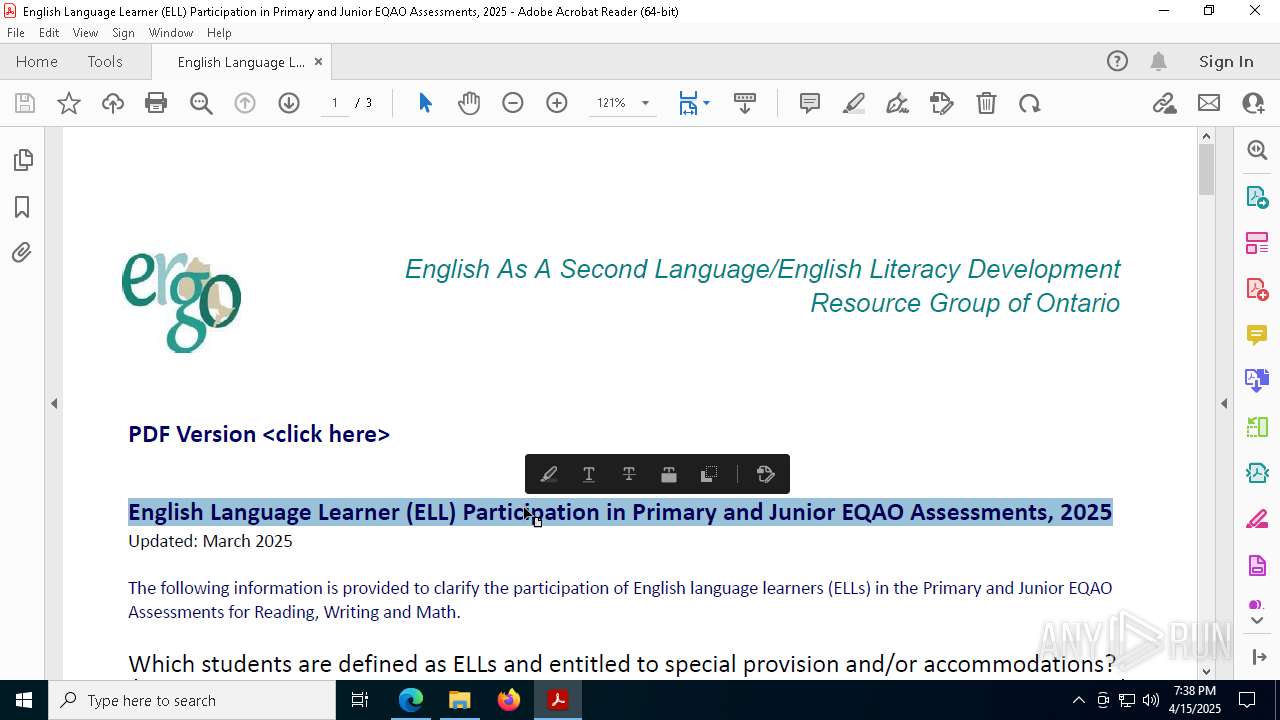Follow the PDF Version <click here> link
This screenshot has width=1280, height=720.
259,434
